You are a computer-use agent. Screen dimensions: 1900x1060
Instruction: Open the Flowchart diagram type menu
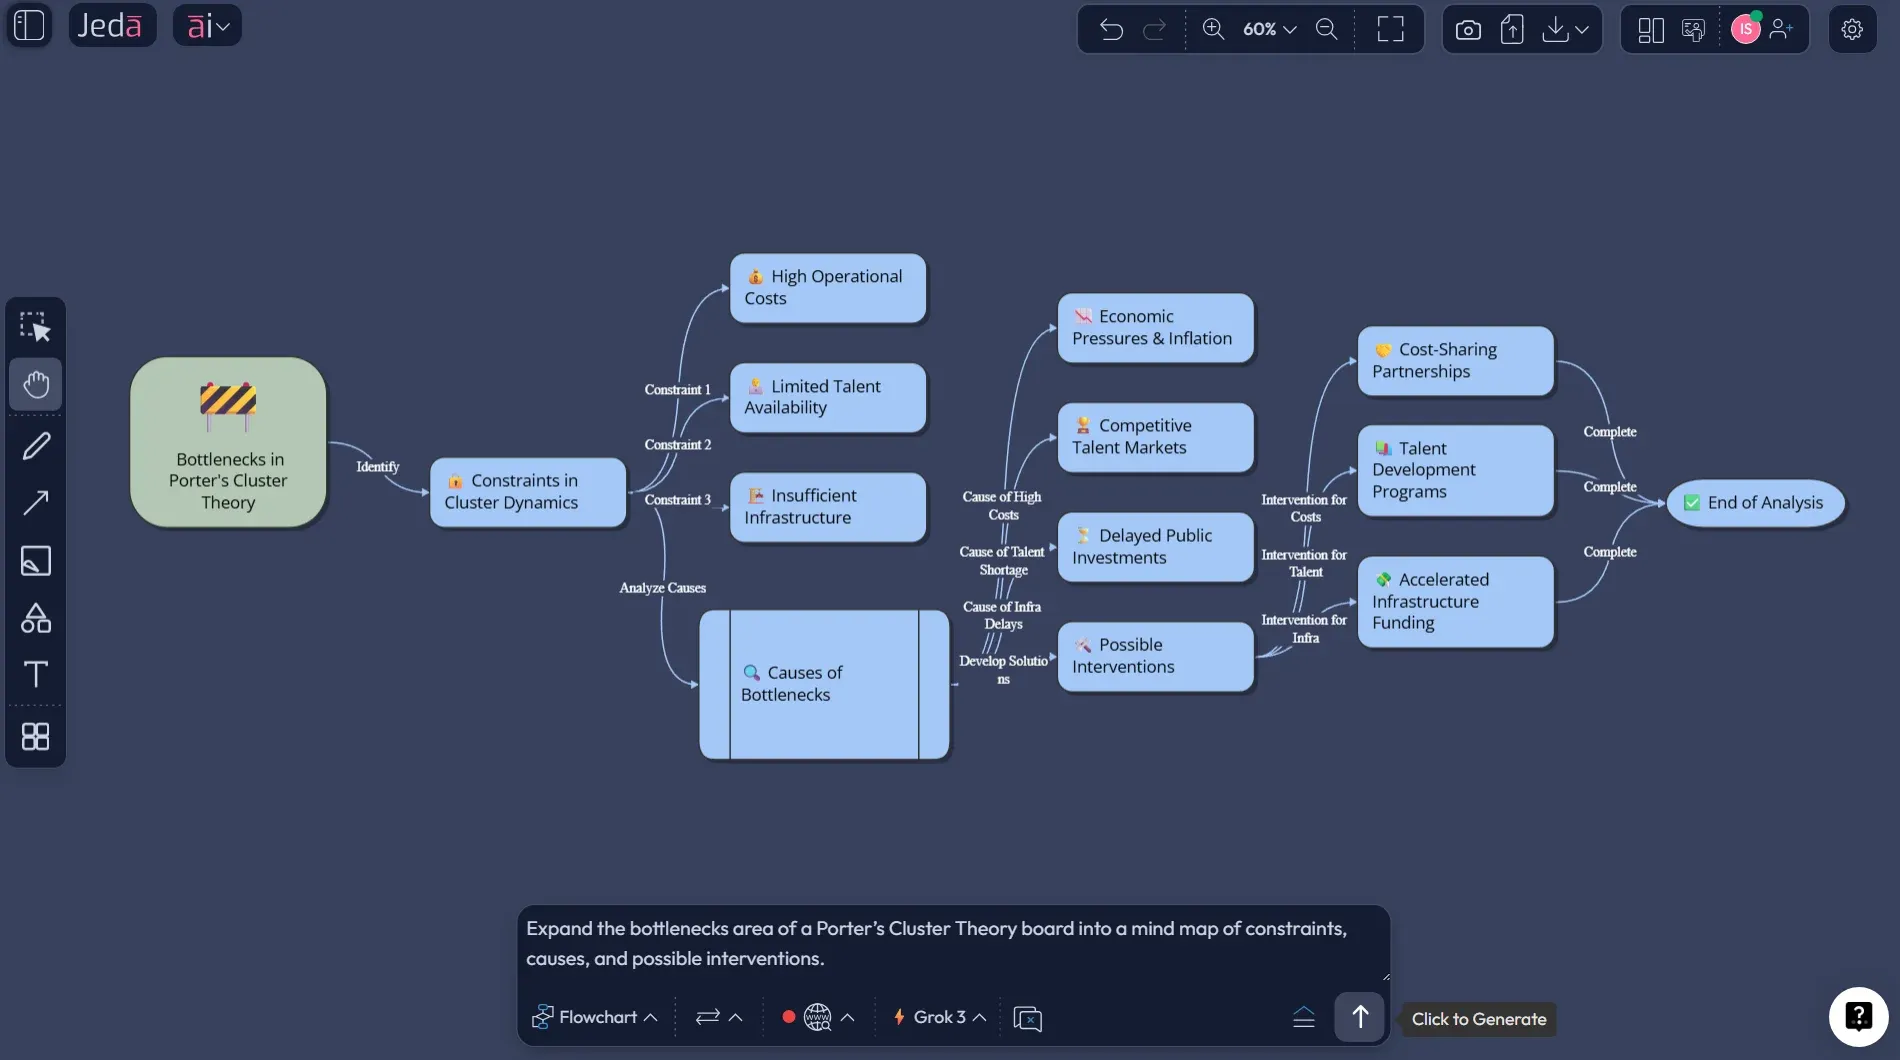click(x=595, y=1017)
